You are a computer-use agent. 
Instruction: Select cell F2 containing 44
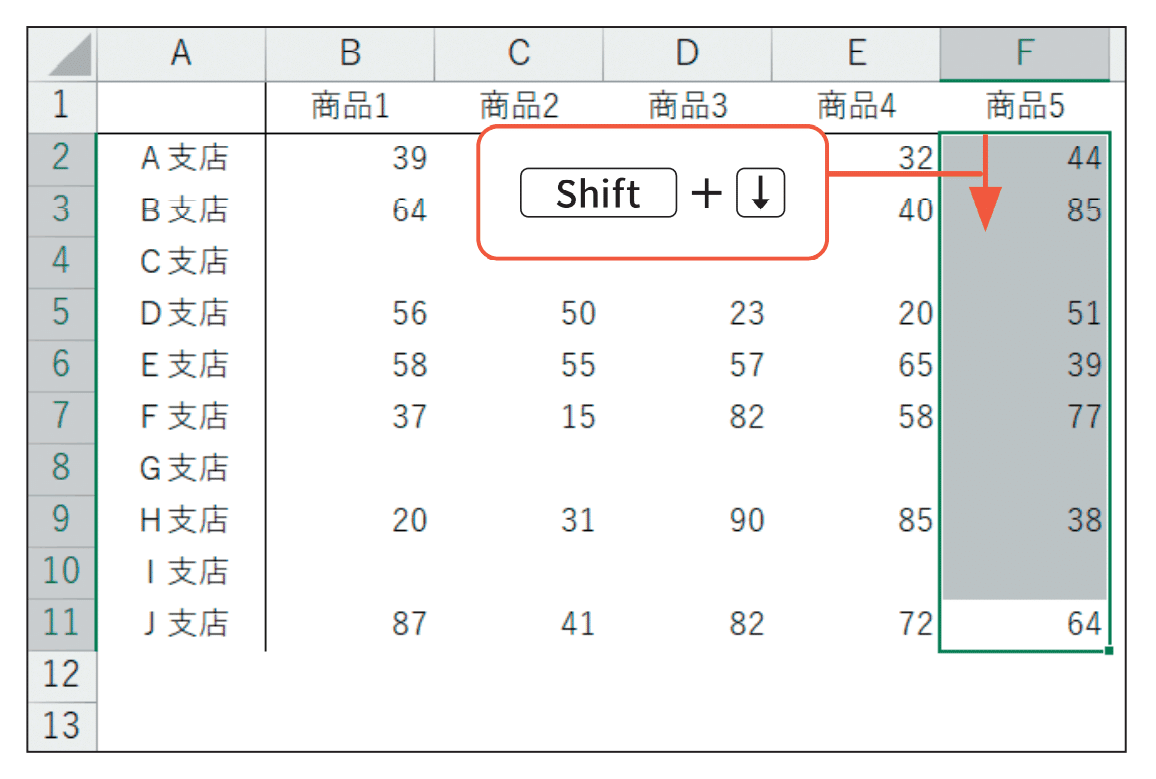tap(1025, 158)
